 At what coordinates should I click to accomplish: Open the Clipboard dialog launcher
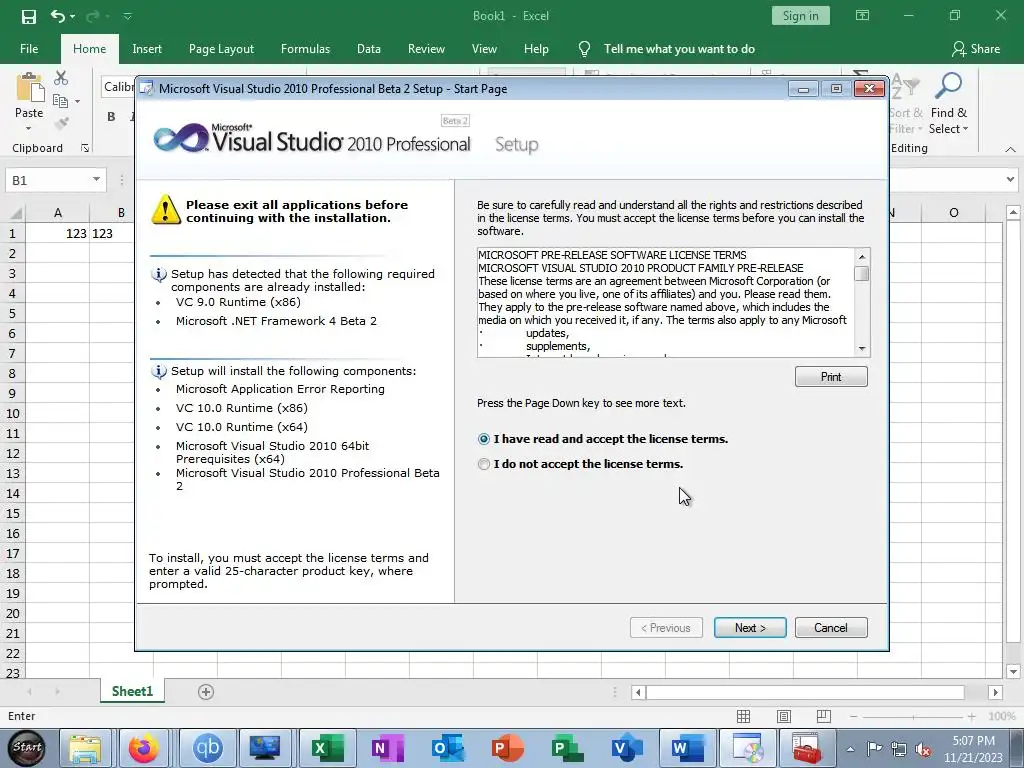click(x=85, y=148)
